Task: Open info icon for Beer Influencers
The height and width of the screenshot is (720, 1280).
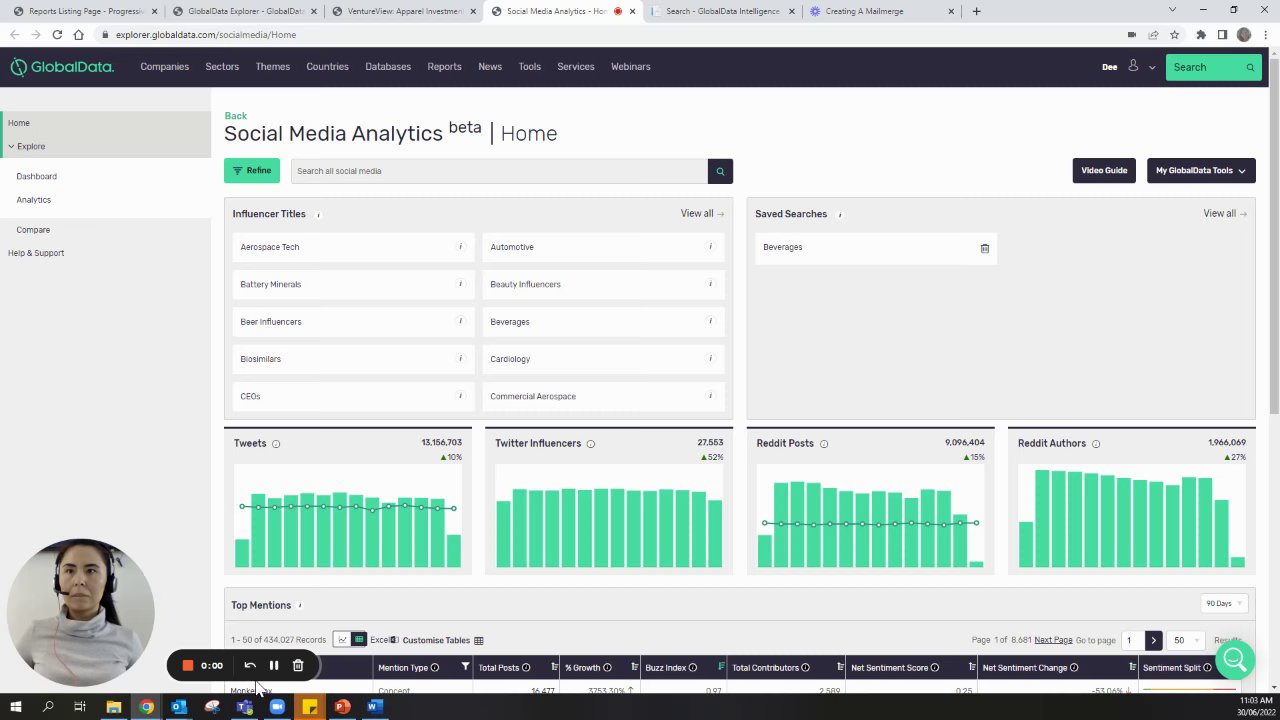Action: point(460,321)
